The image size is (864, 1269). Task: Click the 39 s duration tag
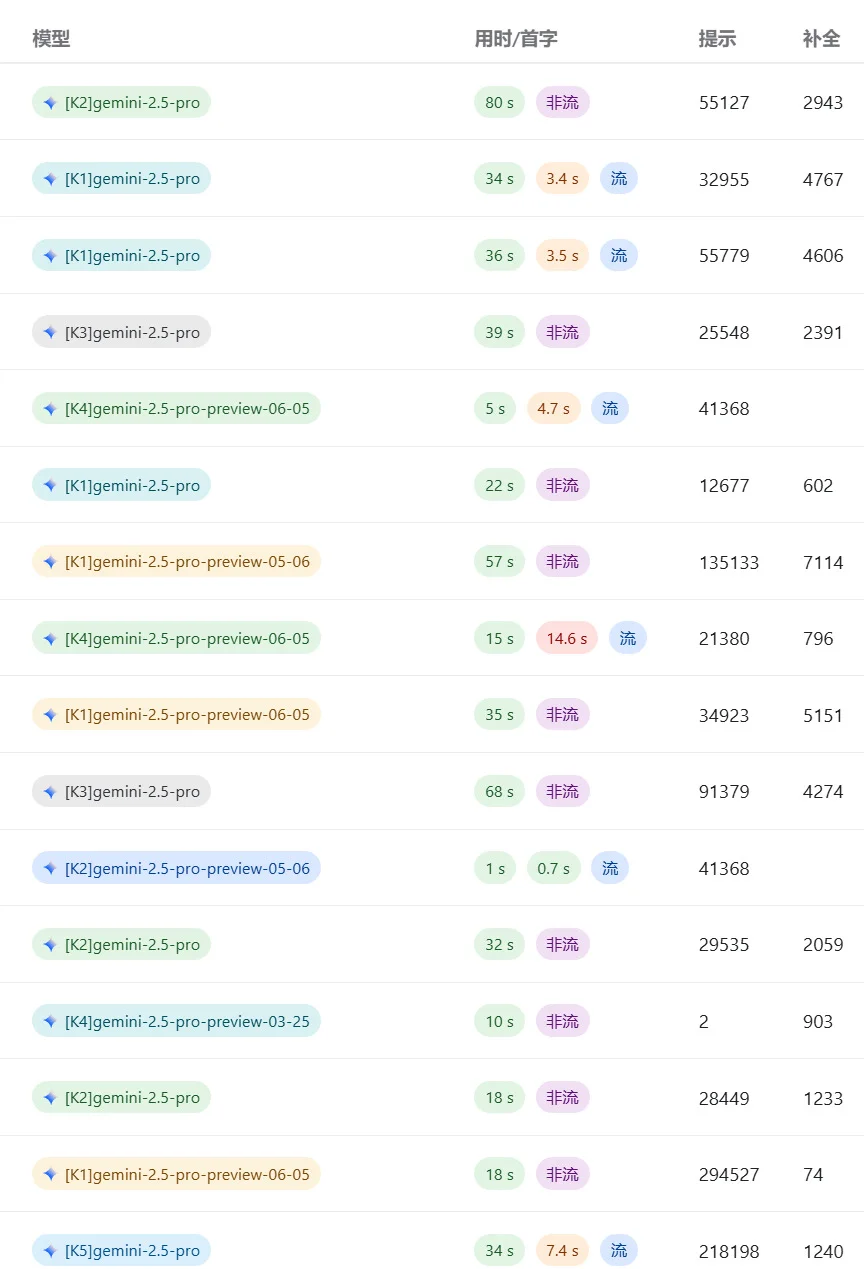click(x=499, y=332)
